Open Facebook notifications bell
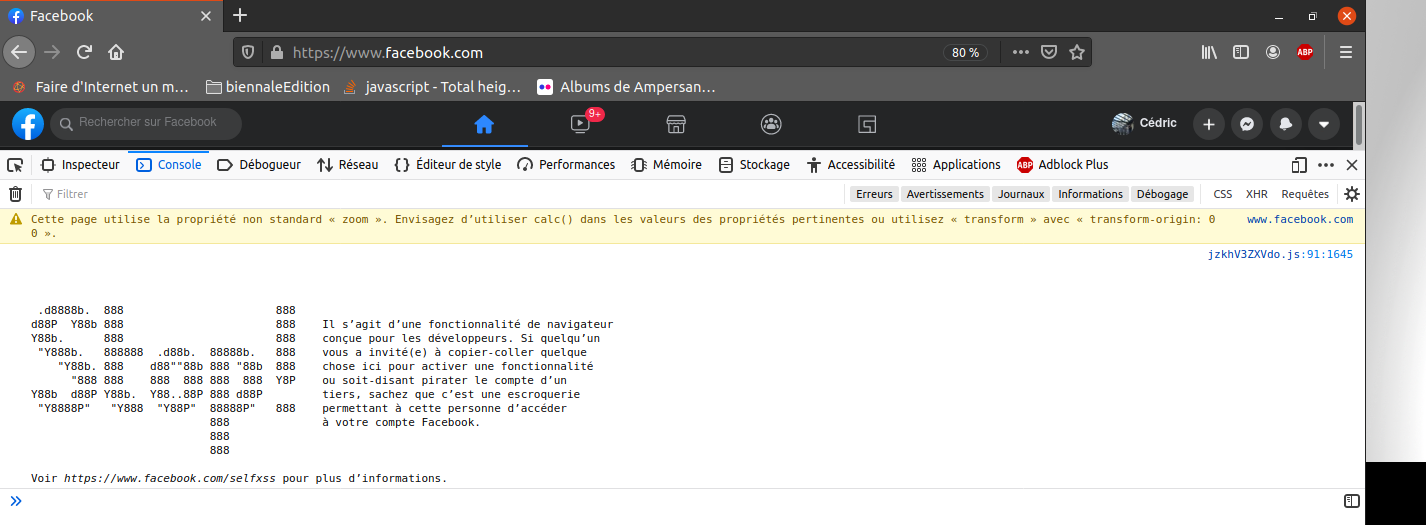Screen dimensions: 1426x525 (x=1286, y=124)
